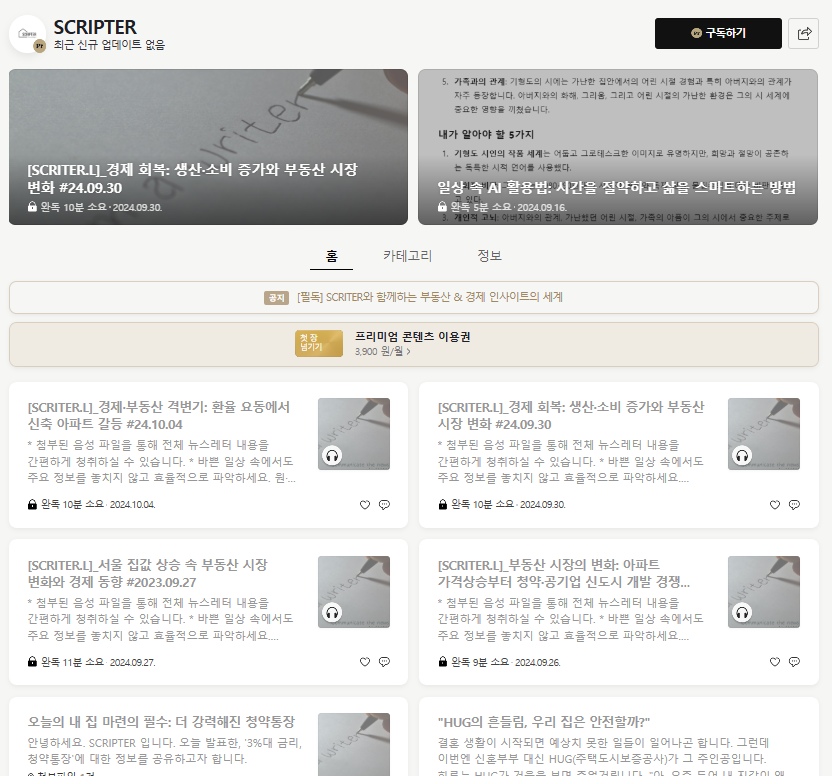The width and height of the screenshot is (832, 776).
Task: Expand the 3,900 원/월 chevron arrow
Action: pyautogui.click(x=408, y=351)
